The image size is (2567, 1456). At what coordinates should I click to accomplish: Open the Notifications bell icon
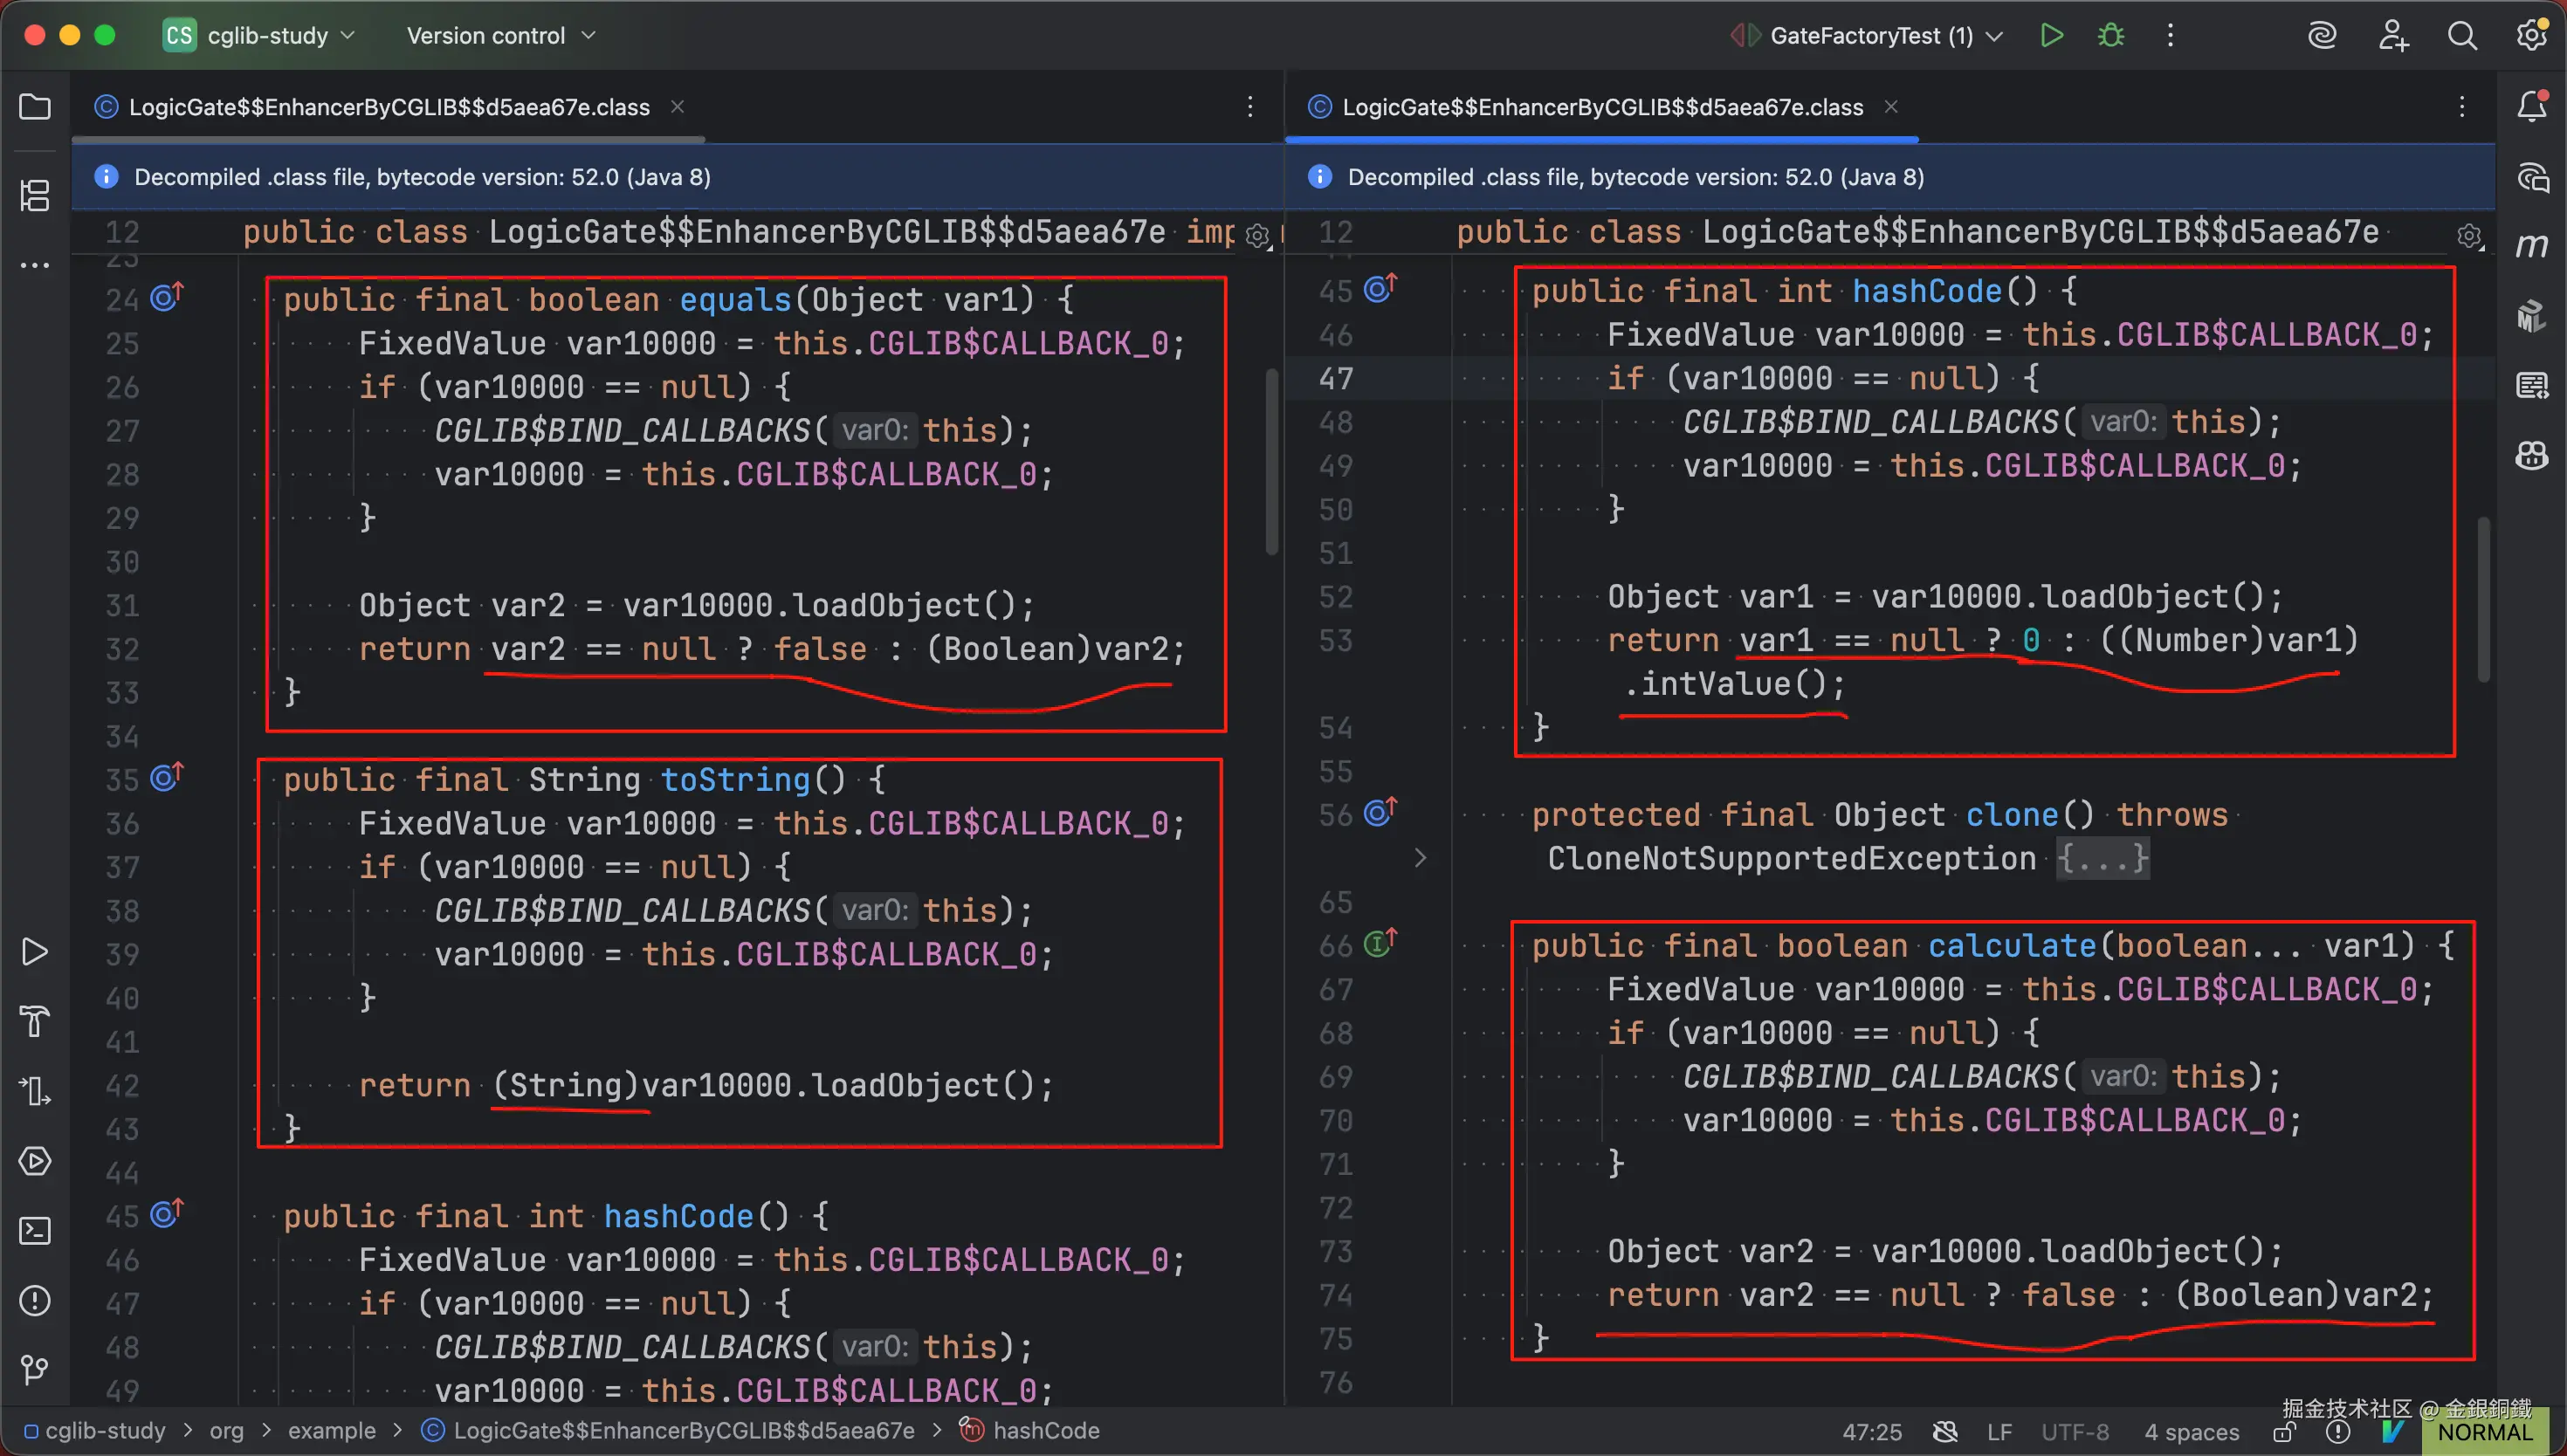[x=2531, y=107]
